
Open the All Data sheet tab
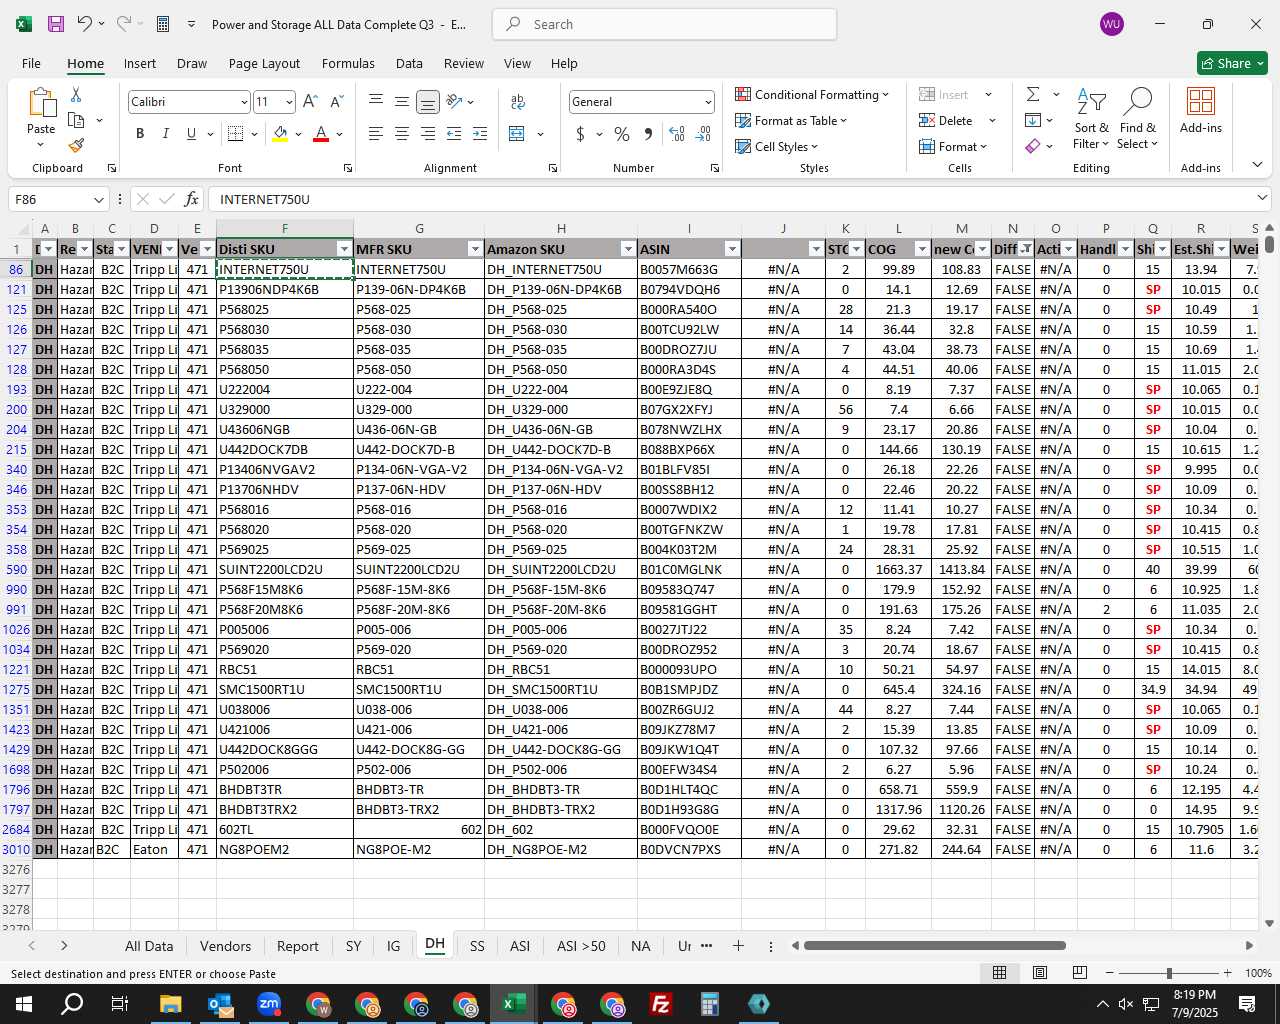(x=149, y=946)
